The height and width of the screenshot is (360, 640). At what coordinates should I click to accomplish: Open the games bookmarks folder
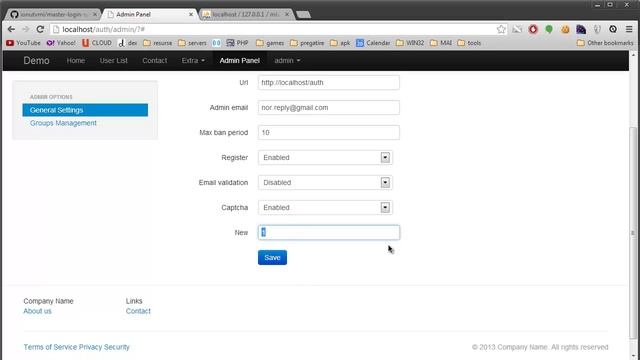pos(270,43)
